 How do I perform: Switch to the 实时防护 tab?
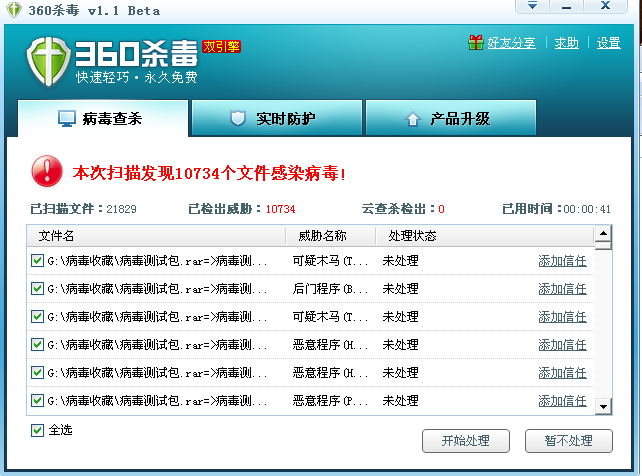277,118
